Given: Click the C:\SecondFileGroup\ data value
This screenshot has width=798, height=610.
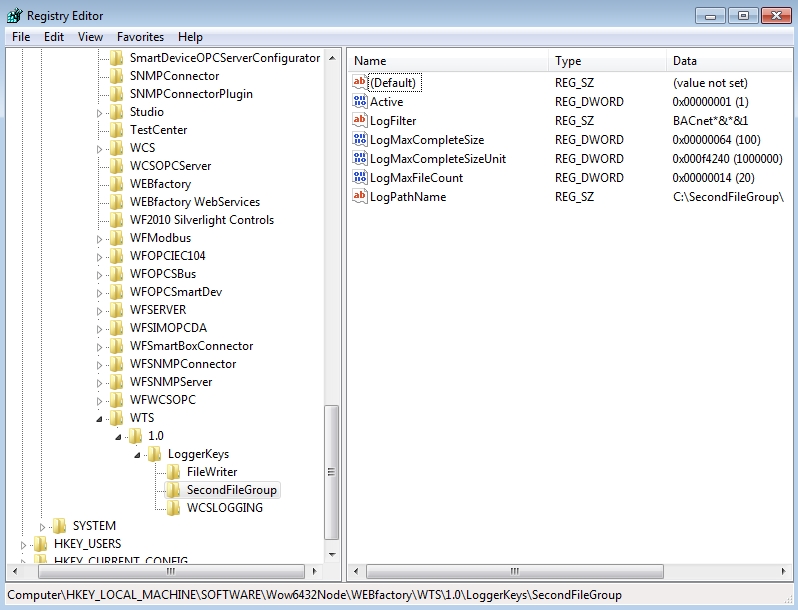Looking at the screenshot, I should [x=728, y=197].
